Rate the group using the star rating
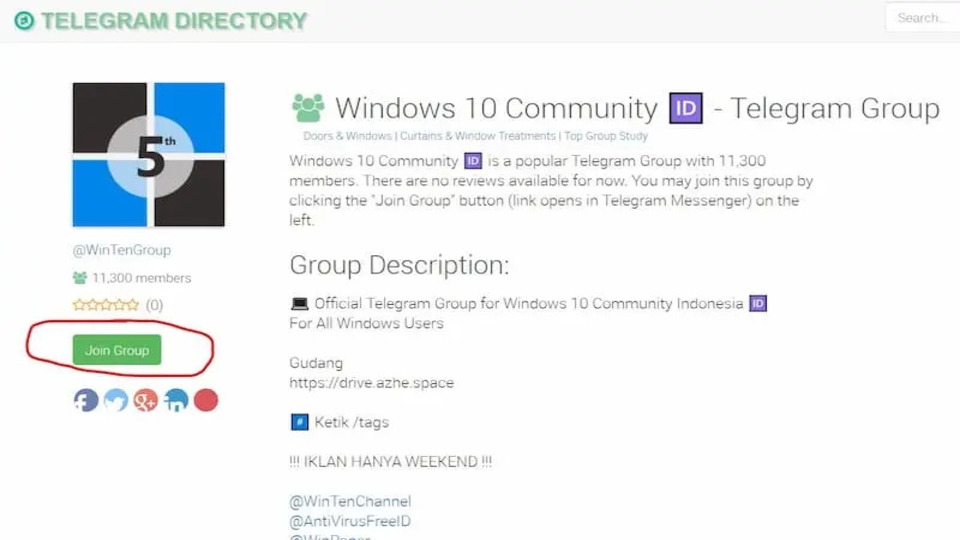This screenshot has height=540, width=960. [106, 304]
